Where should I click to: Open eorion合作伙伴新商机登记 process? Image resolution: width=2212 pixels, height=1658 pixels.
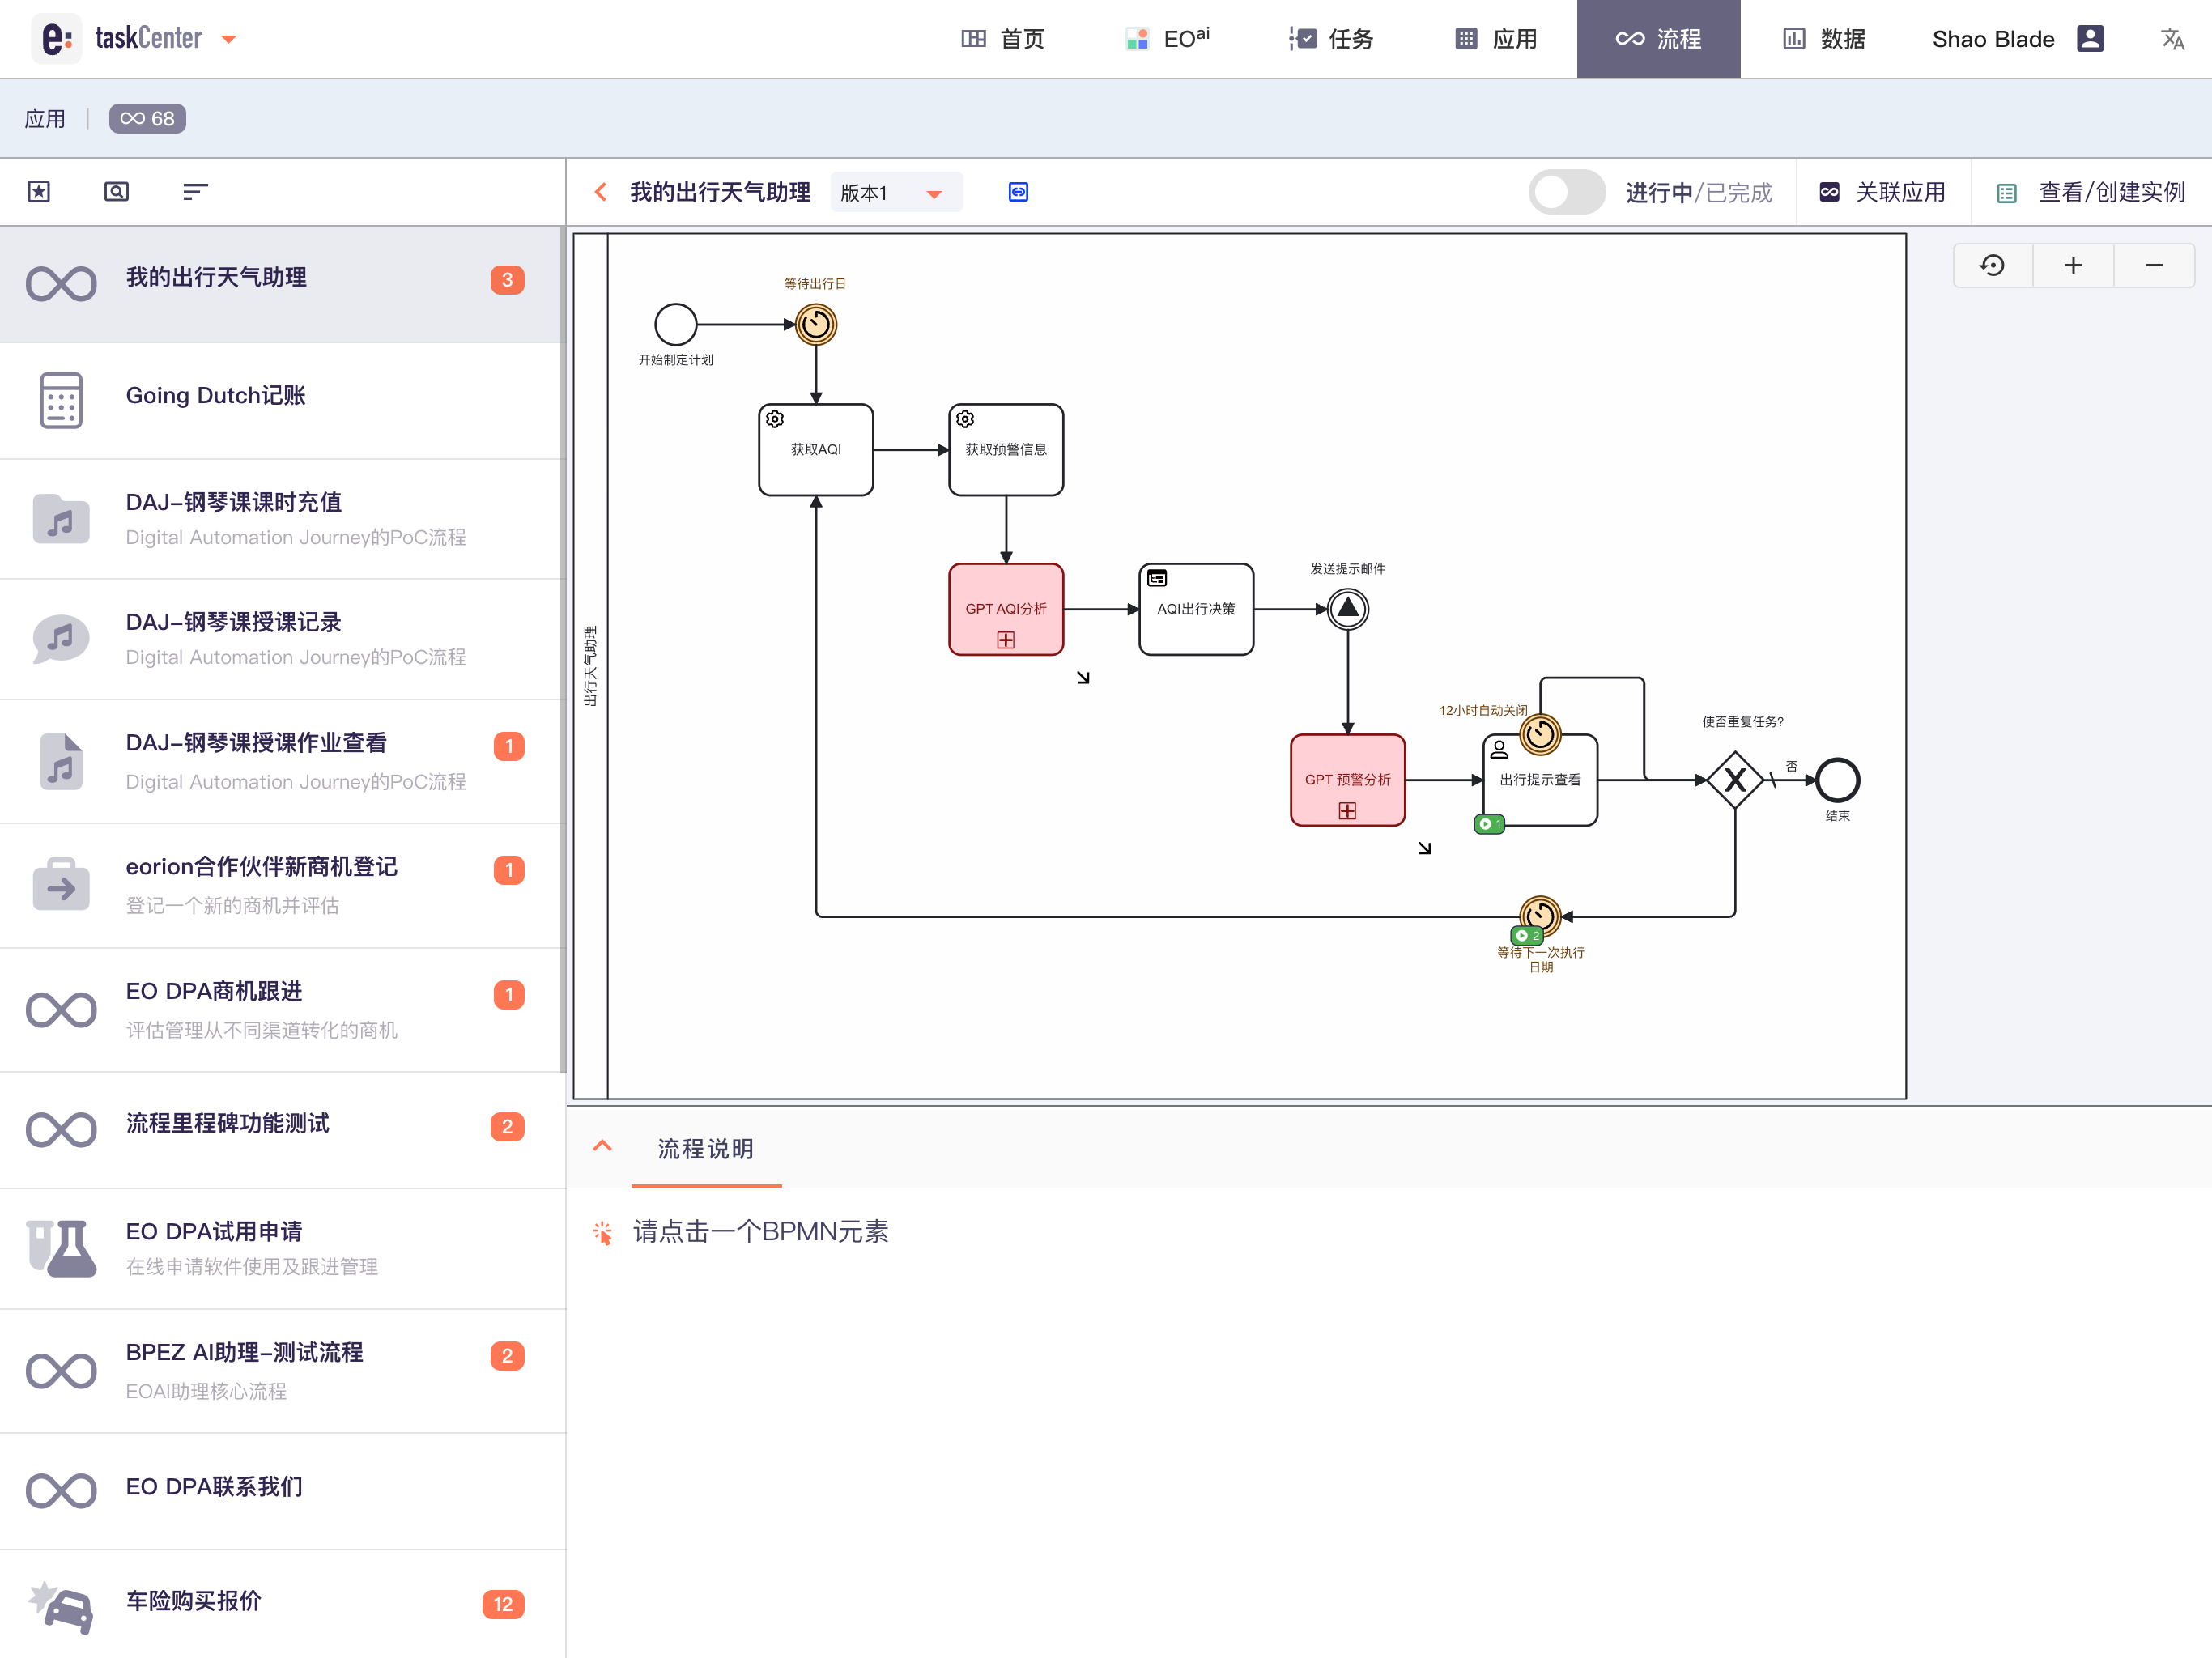tap(280, 885)
